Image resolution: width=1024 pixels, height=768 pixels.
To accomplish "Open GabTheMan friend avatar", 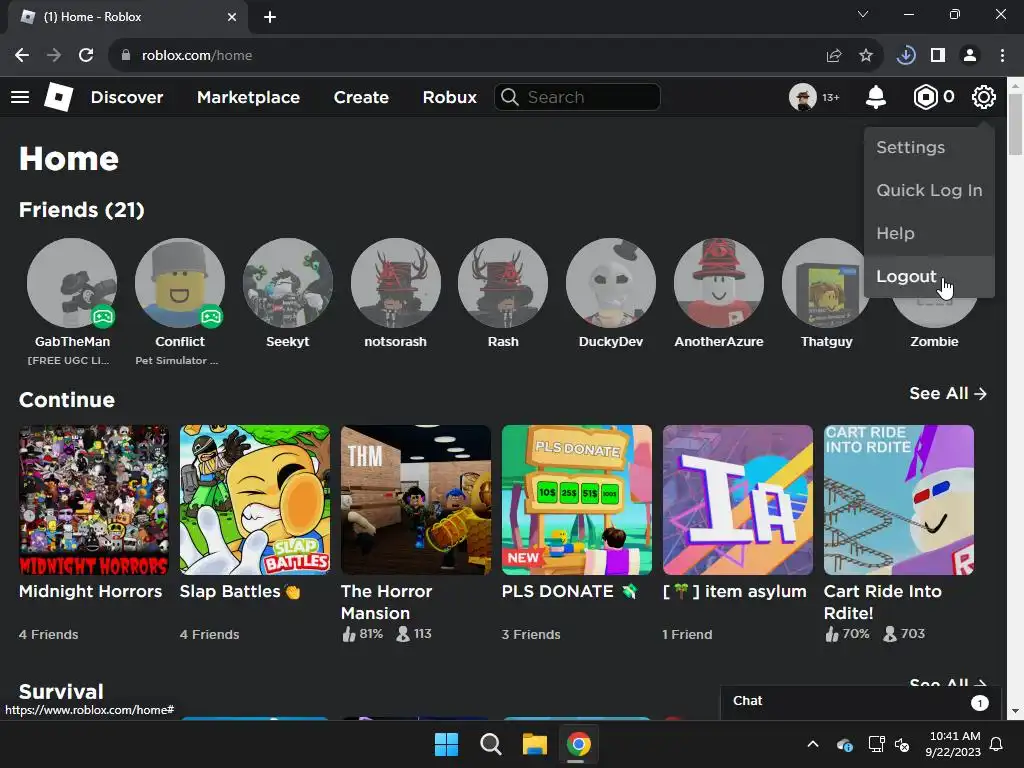I will (x=72, y=283).
